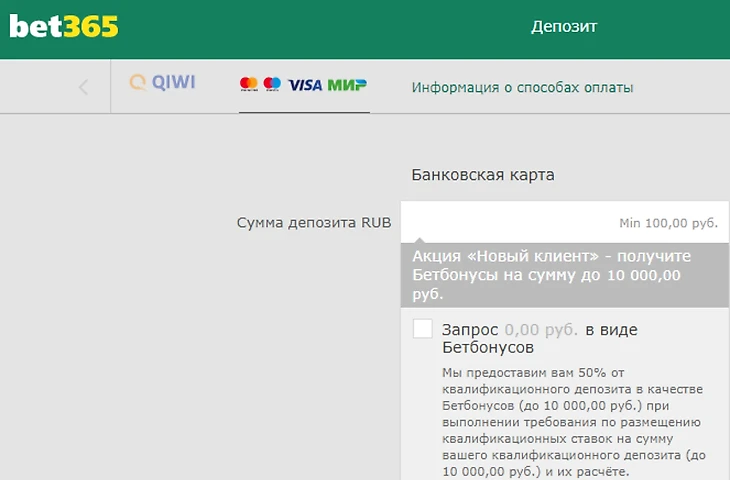Click the 'Сумма депозита RUB' label
This screenshot has height=480, width=730.
click(x=313, y=222)
